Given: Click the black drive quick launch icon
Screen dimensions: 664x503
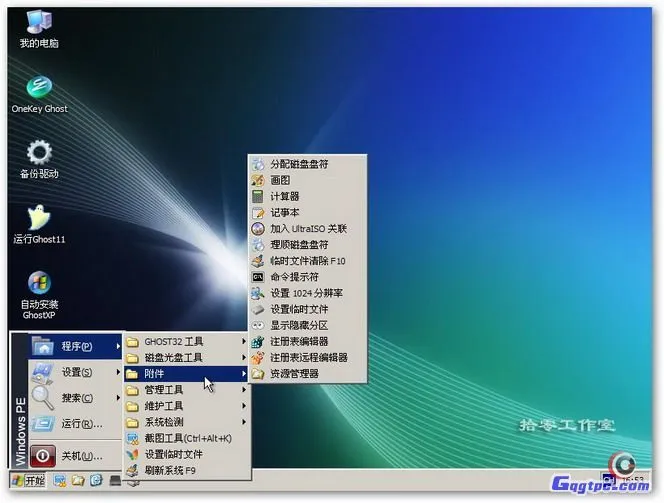Looking at the screenshot, I should pos(115,481).
